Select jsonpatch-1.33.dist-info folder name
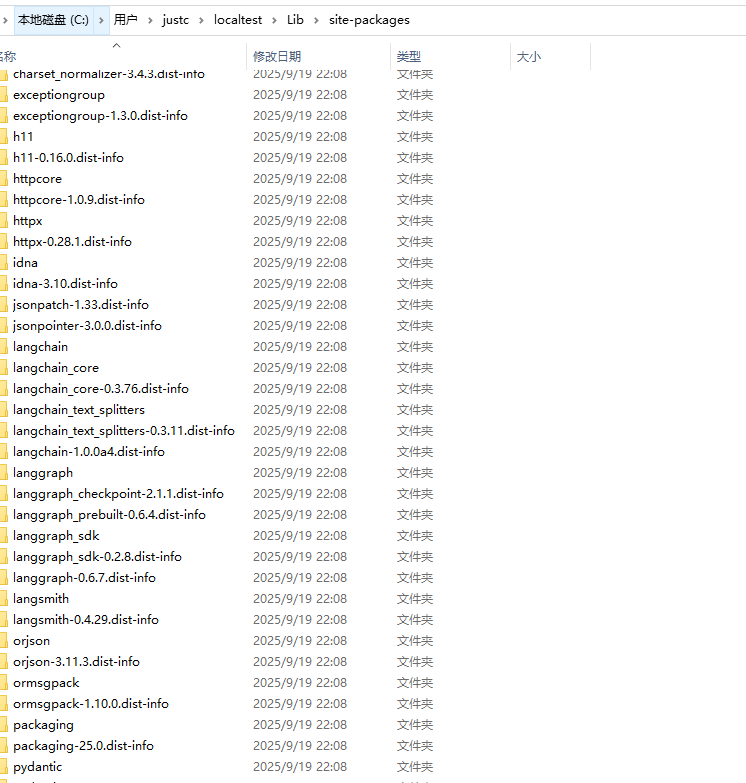The width and height of the screenshot is (746, 783). 81,305
